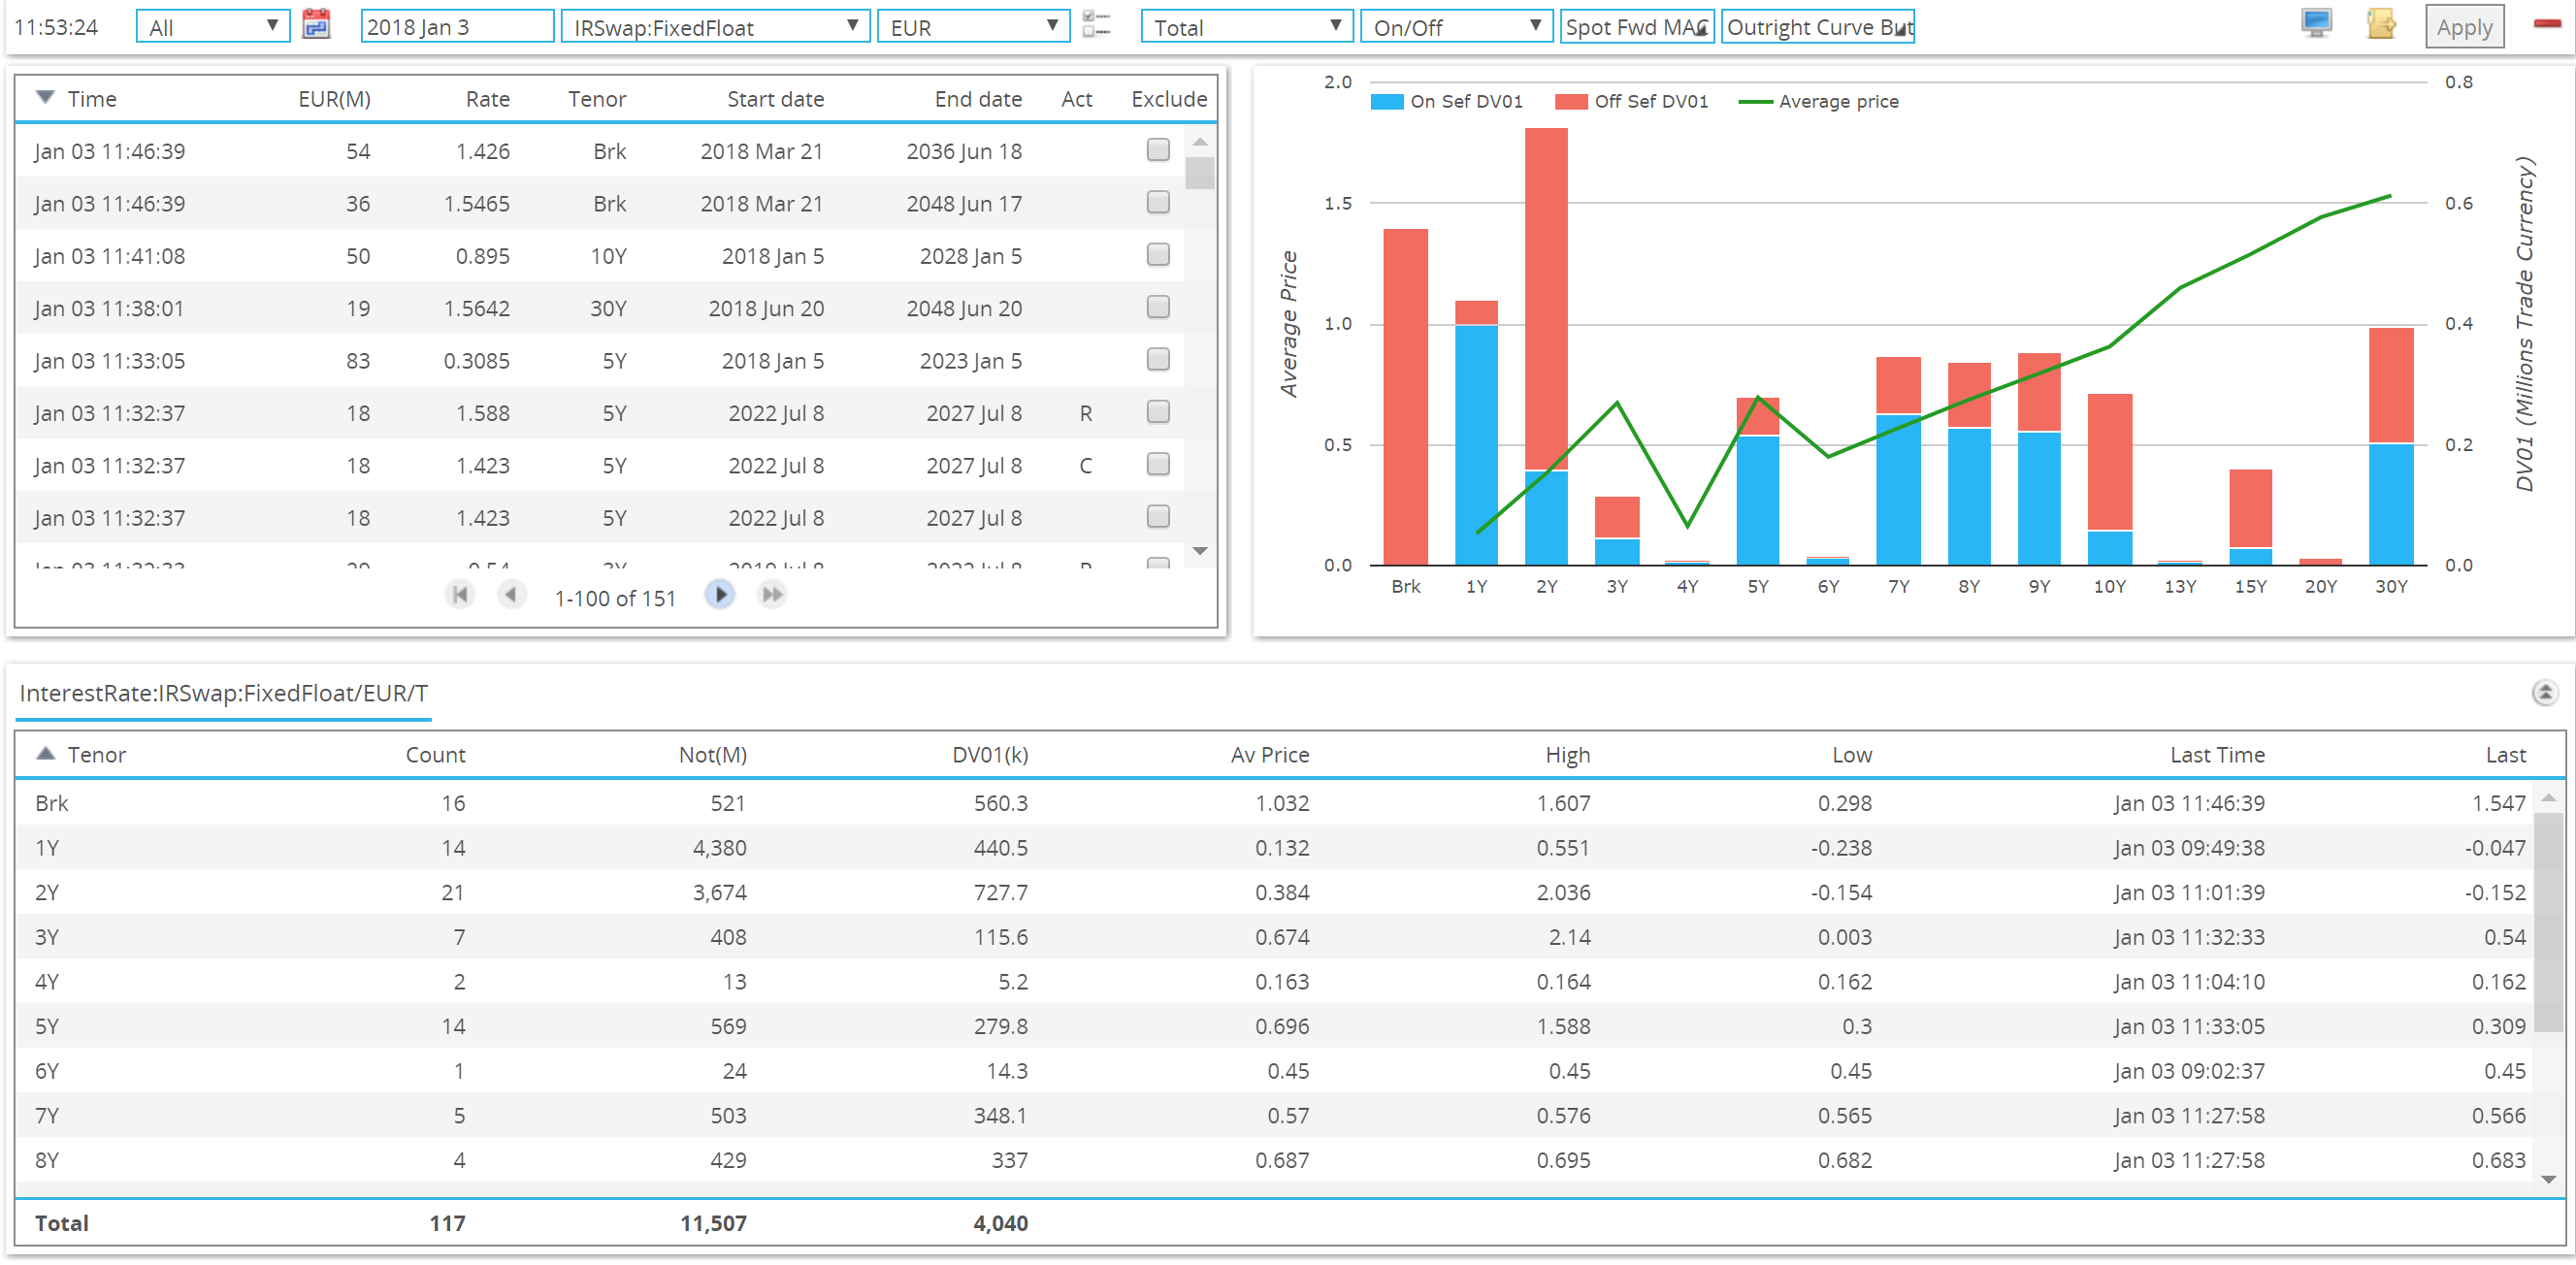Click trades table scrollbar down arrow
2576x1265 pixels.
click(1200, 551)
